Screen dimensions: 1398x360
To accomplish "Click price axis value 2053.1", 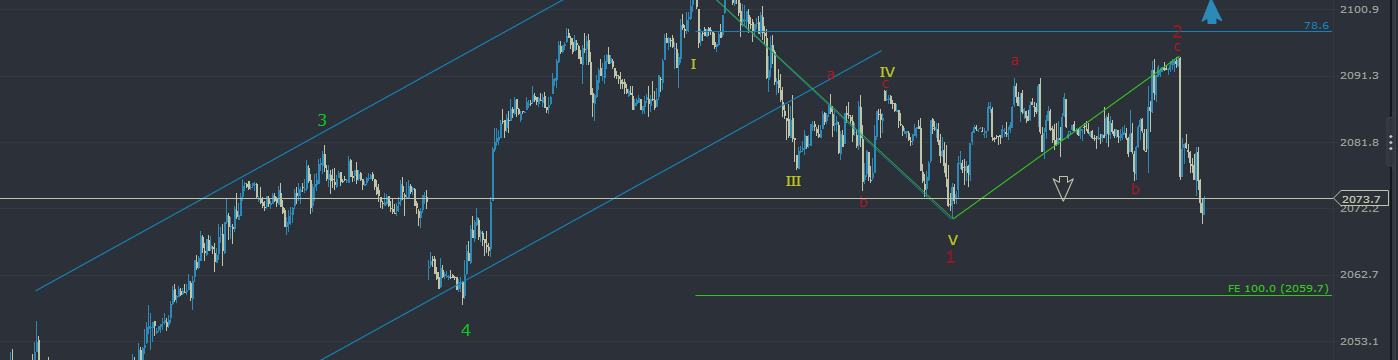I will [x=1359, y=341].
